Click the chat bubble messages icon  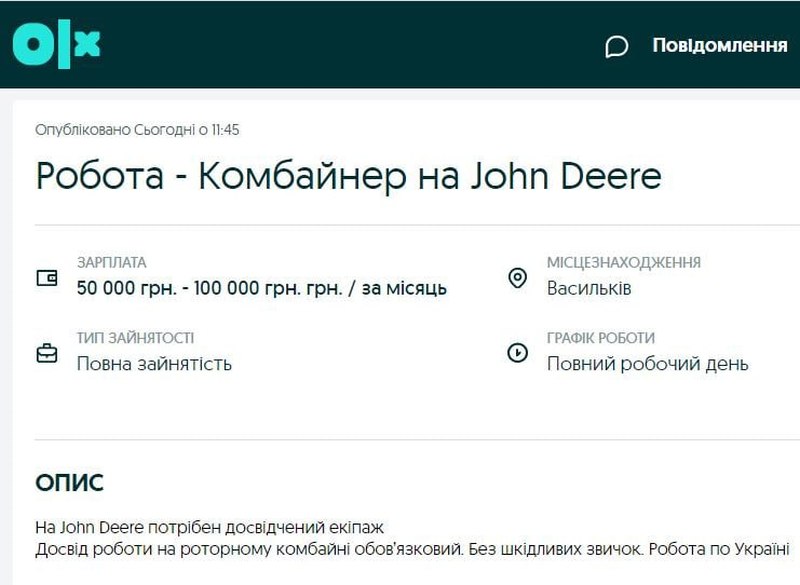coord(617,46)
